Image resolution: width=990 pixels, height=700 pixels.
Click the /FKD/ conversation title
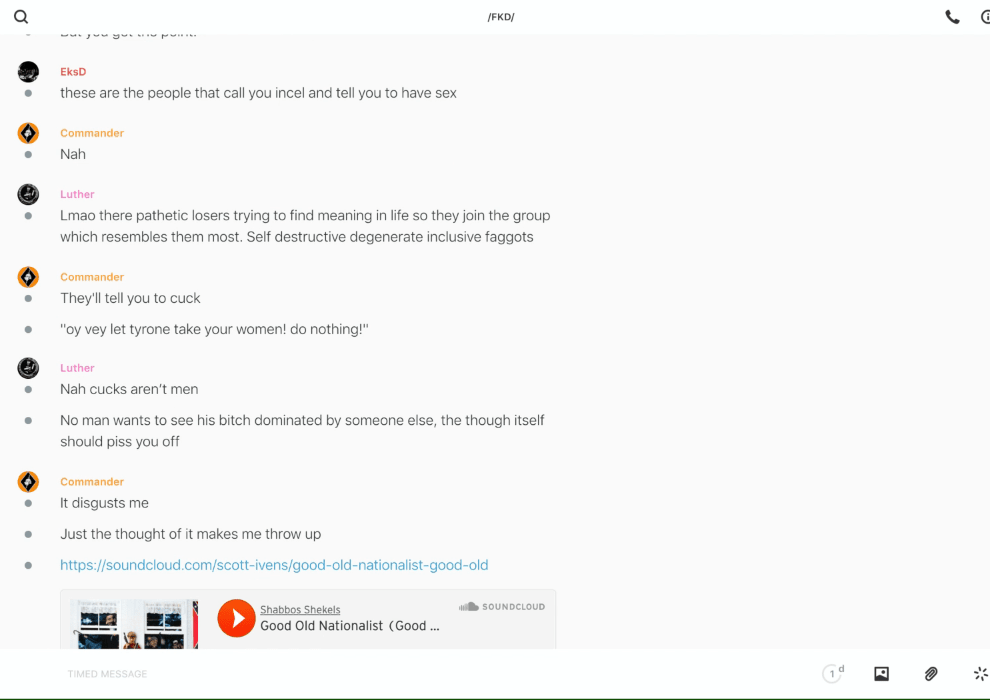[501, 17]
